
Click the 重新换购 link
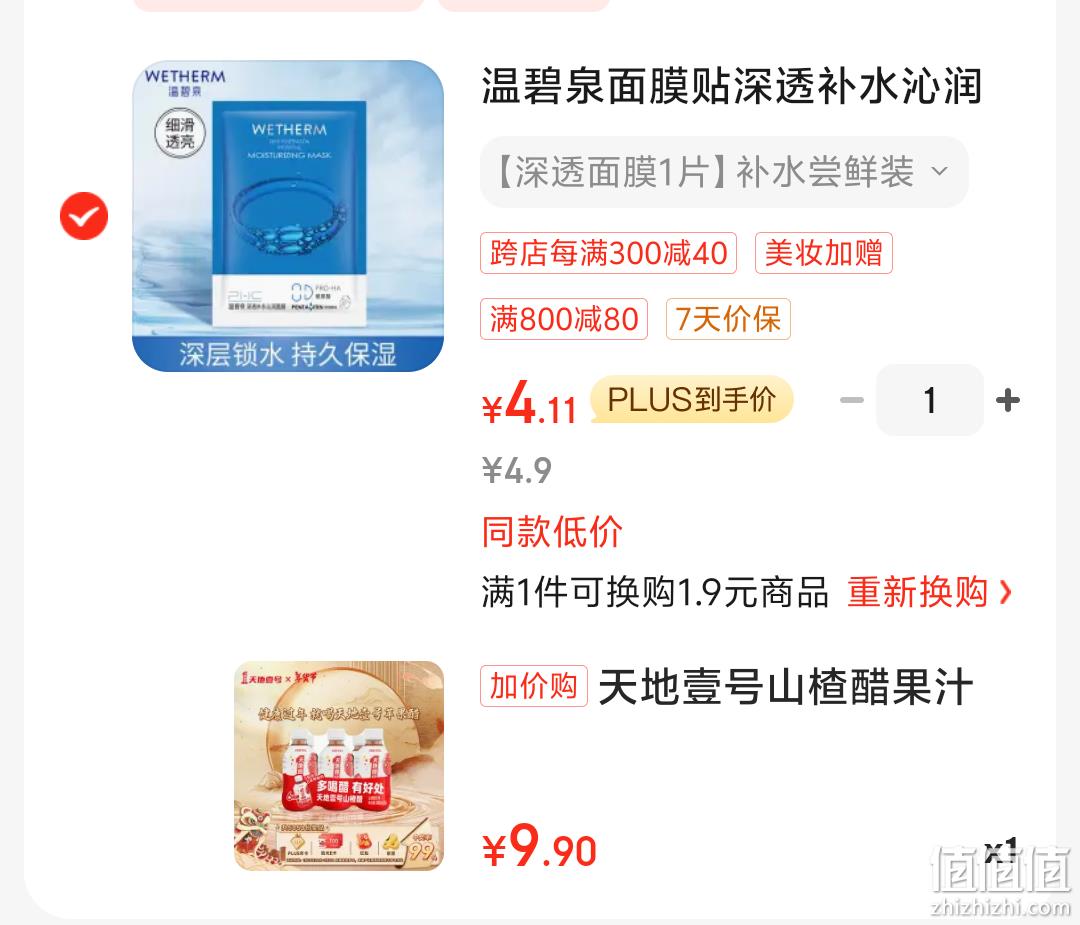pos(917,592)
